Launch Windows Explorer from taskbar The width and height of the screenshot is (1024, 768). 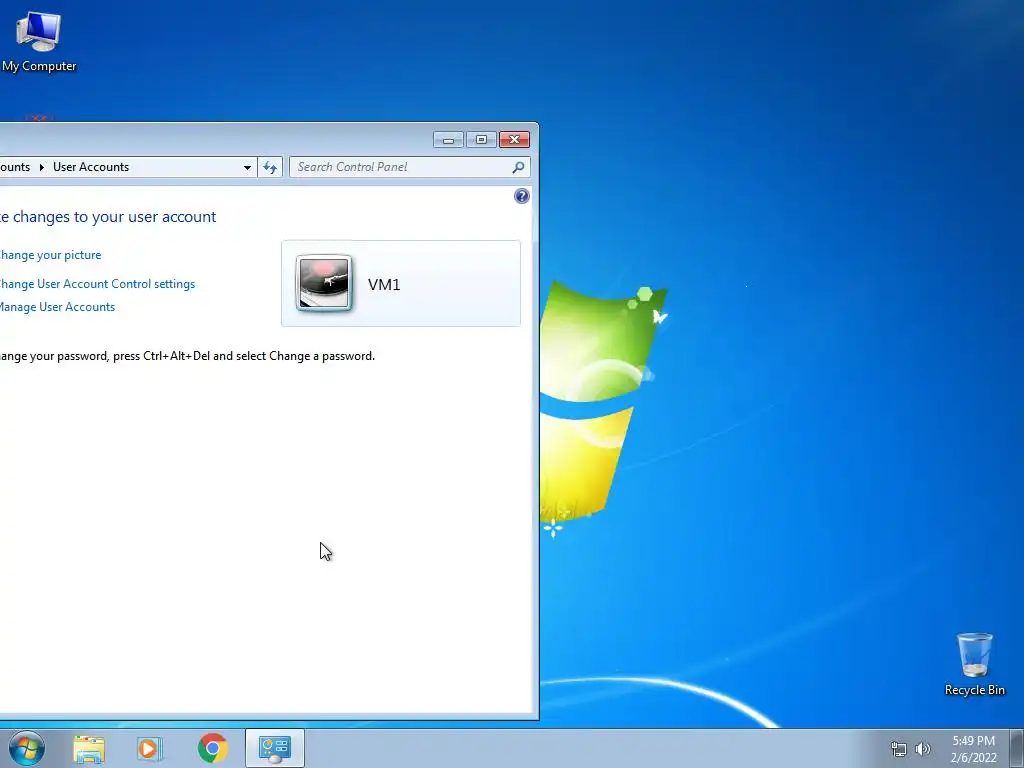tap(89, 748)
